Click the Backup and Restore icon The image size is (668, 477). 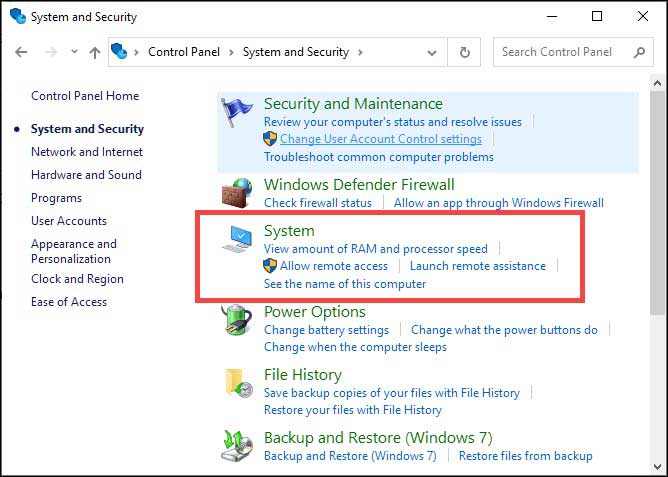click(238, 444)
